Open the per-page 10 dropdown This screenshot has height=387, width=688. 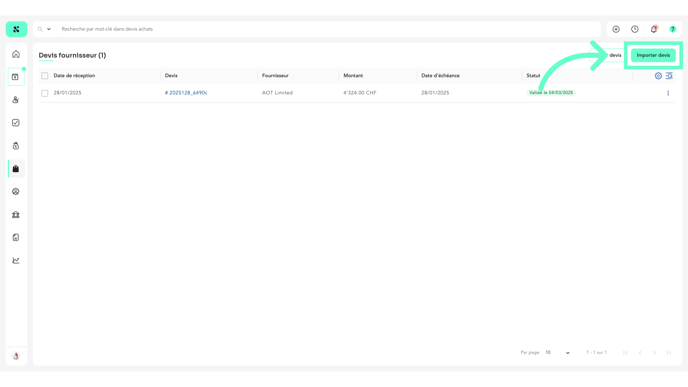(557, 352)
